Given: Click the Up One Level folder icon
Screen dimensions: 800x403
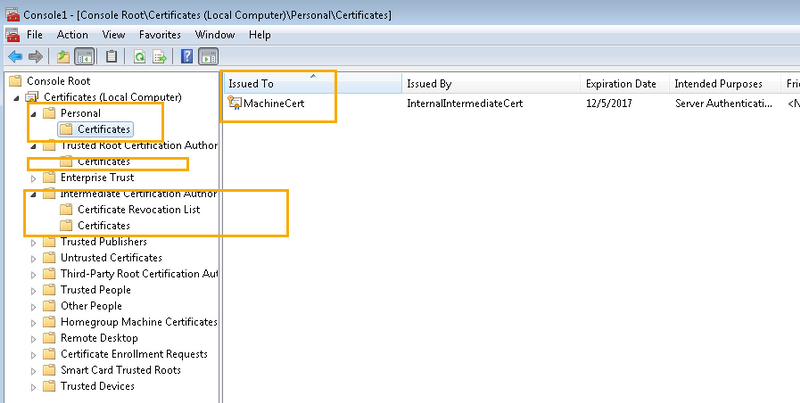Looking at the screenshot, I should [x=64, y=56].
